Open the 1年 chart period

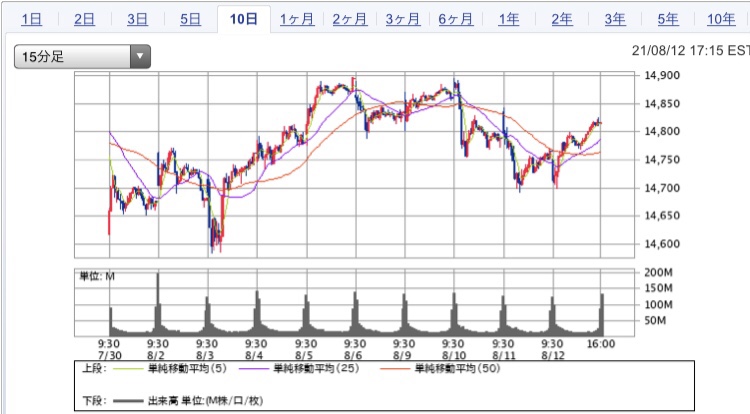508,19
